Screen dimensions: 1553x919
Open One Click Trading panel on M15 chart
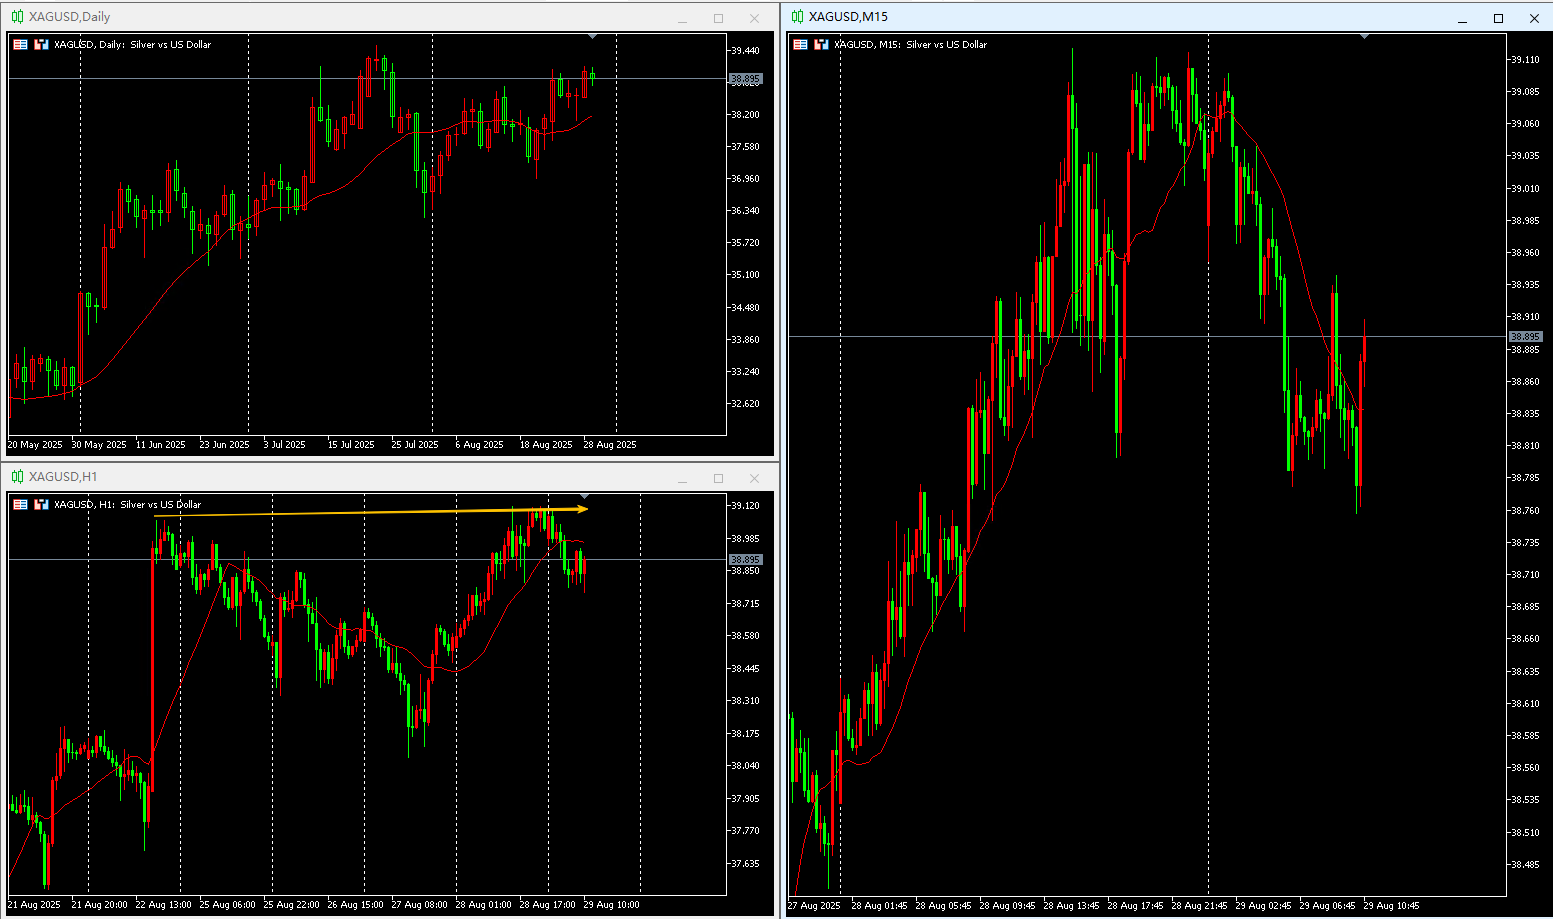coord(800,44)
